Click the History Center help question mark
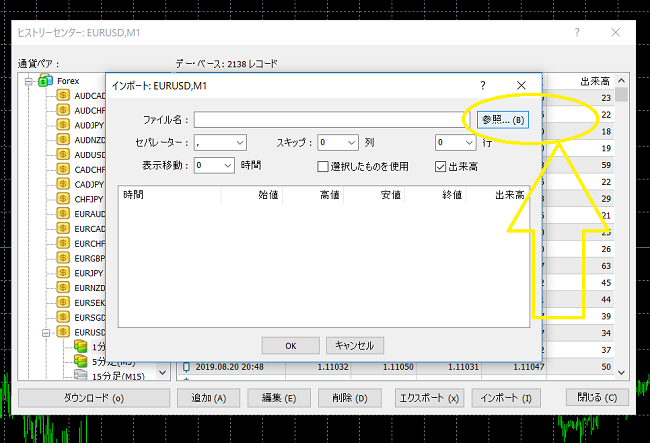 tap(577, 33)
